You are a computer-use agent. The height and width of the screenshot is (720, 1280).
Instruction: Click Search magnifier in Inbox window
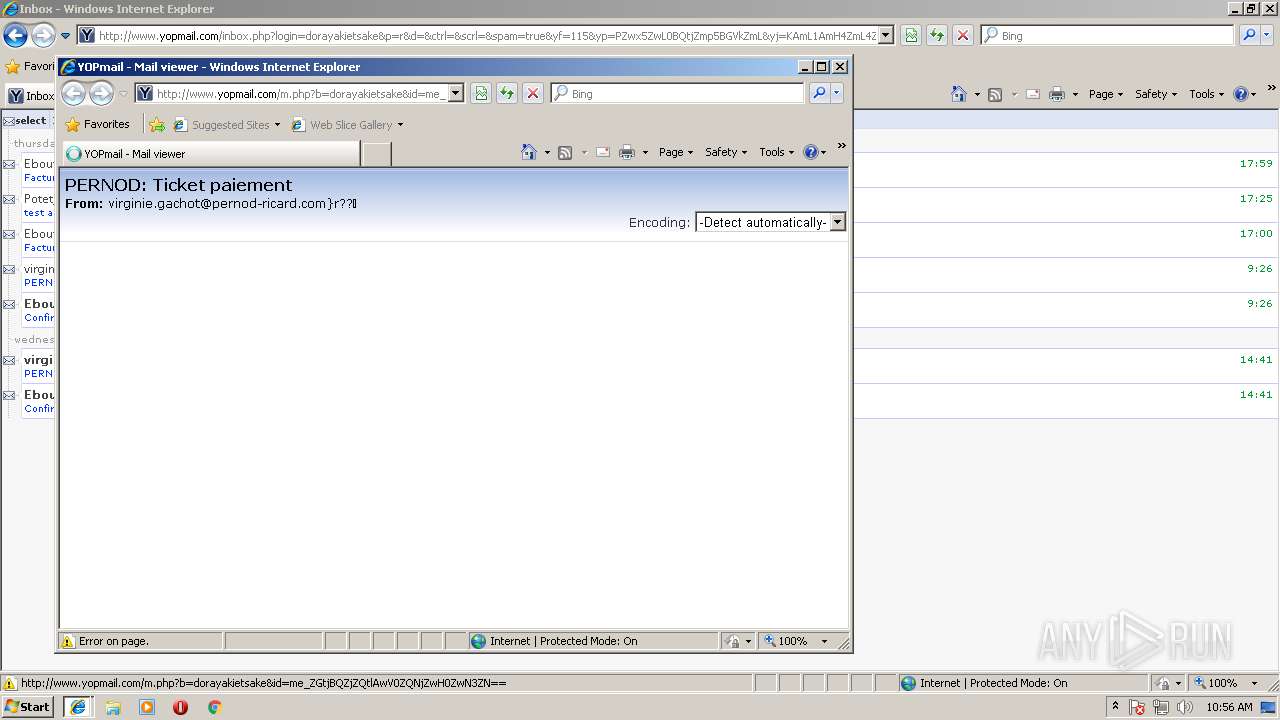(1249, 35)
